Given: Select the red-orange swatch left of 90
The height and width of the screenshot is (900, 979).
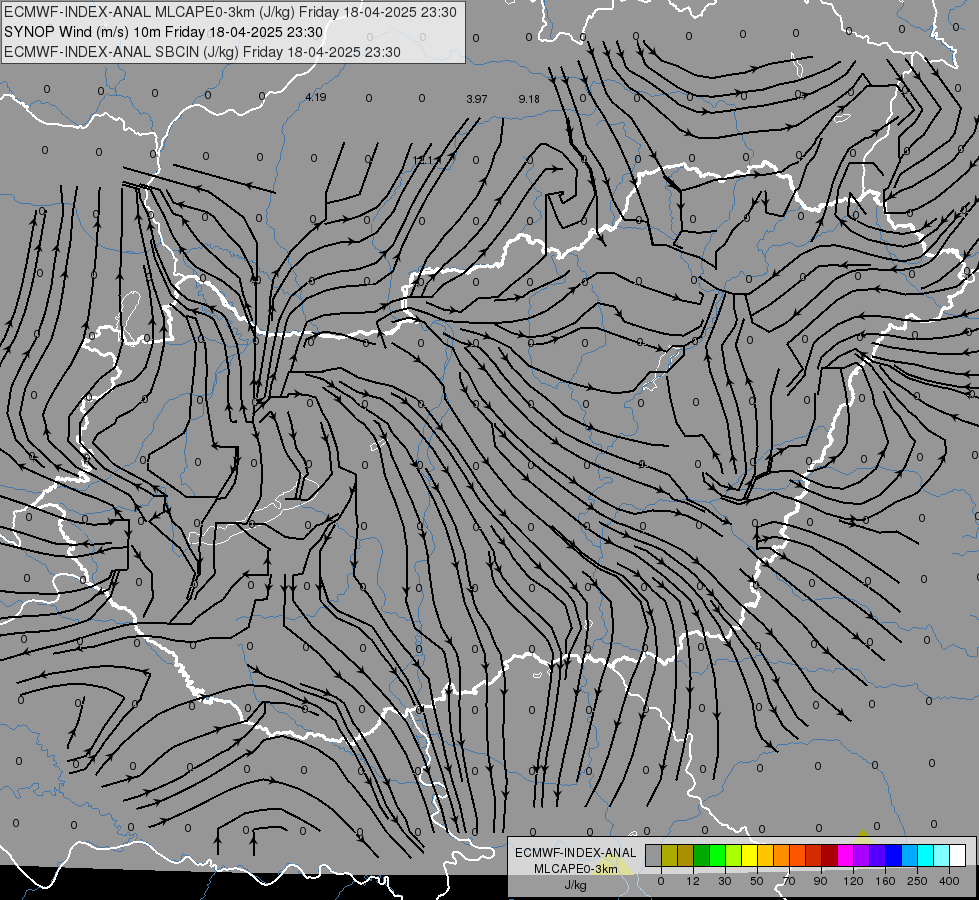Looking at the screenshot, I should (798, 855).
